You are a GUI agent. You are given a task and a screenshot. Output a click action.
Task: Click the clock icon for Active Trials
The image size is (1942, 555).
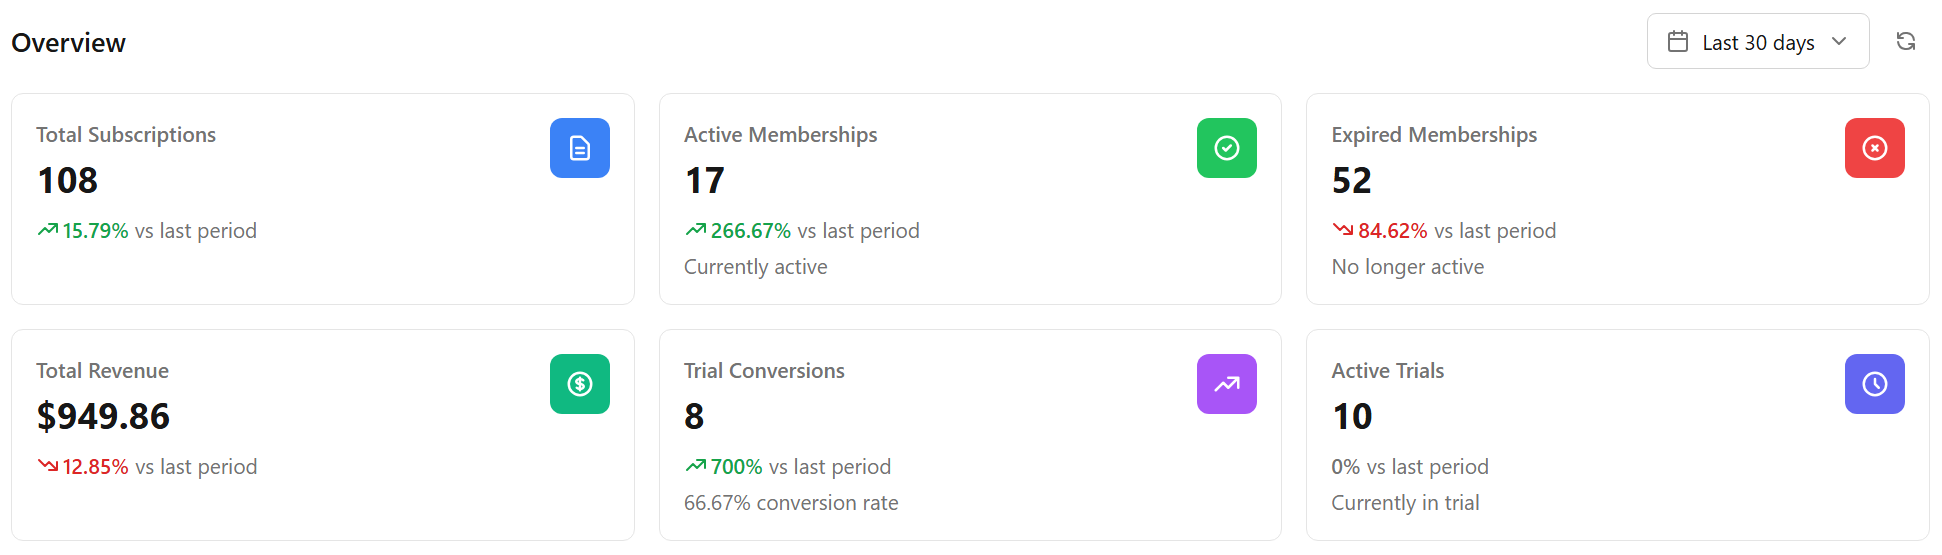coord(1875,384)
